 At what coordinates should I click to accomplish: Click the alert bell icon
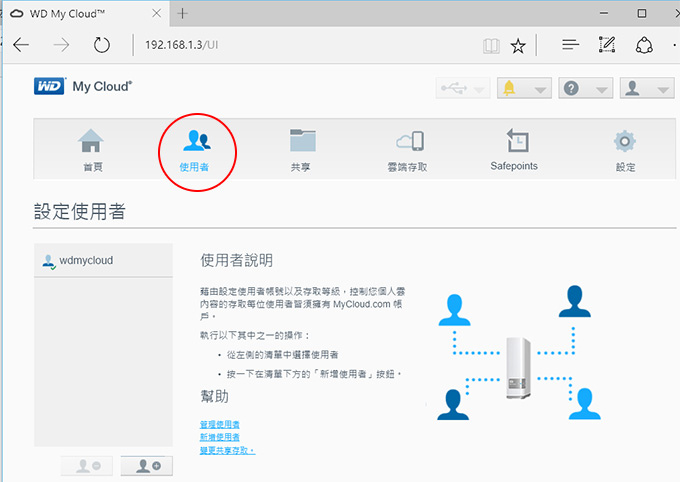coord(509,89)
